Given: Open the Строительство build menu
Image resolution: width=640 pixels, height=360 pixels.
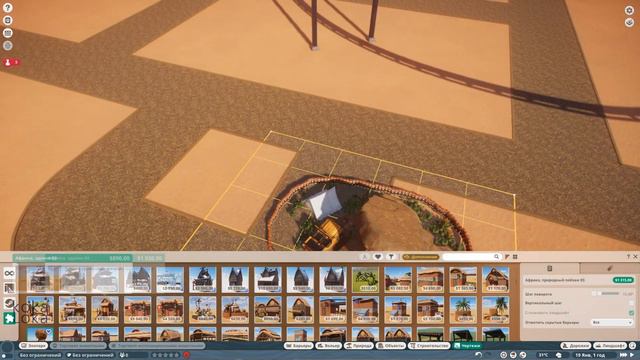Looking at the screenshot, I should (x=429, y=346).
